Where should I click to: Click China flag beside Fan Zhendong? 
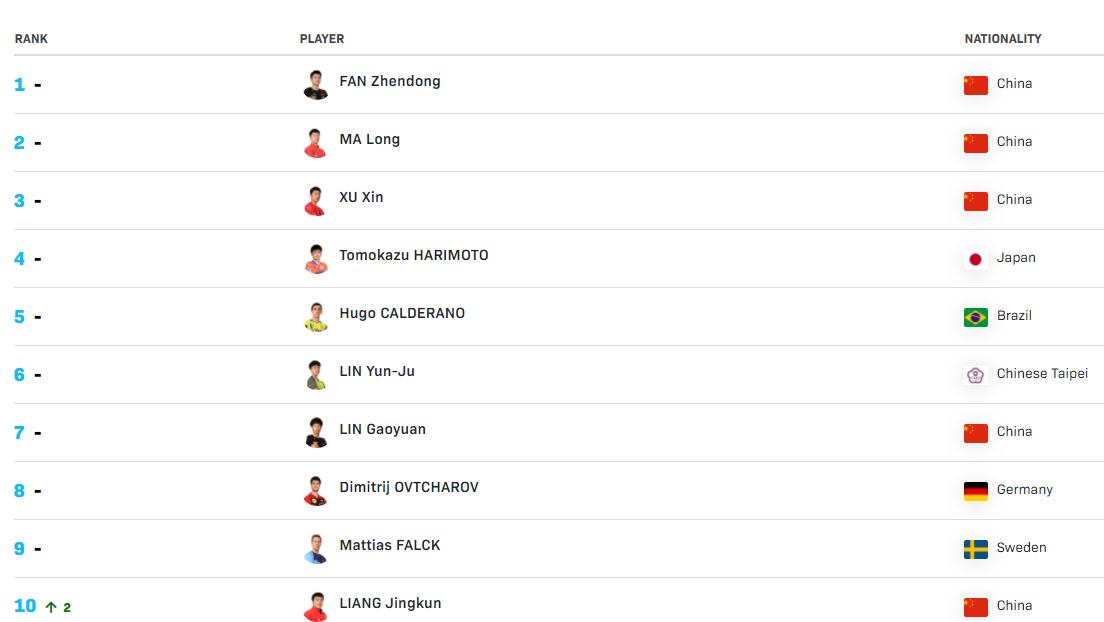(975, 85)
